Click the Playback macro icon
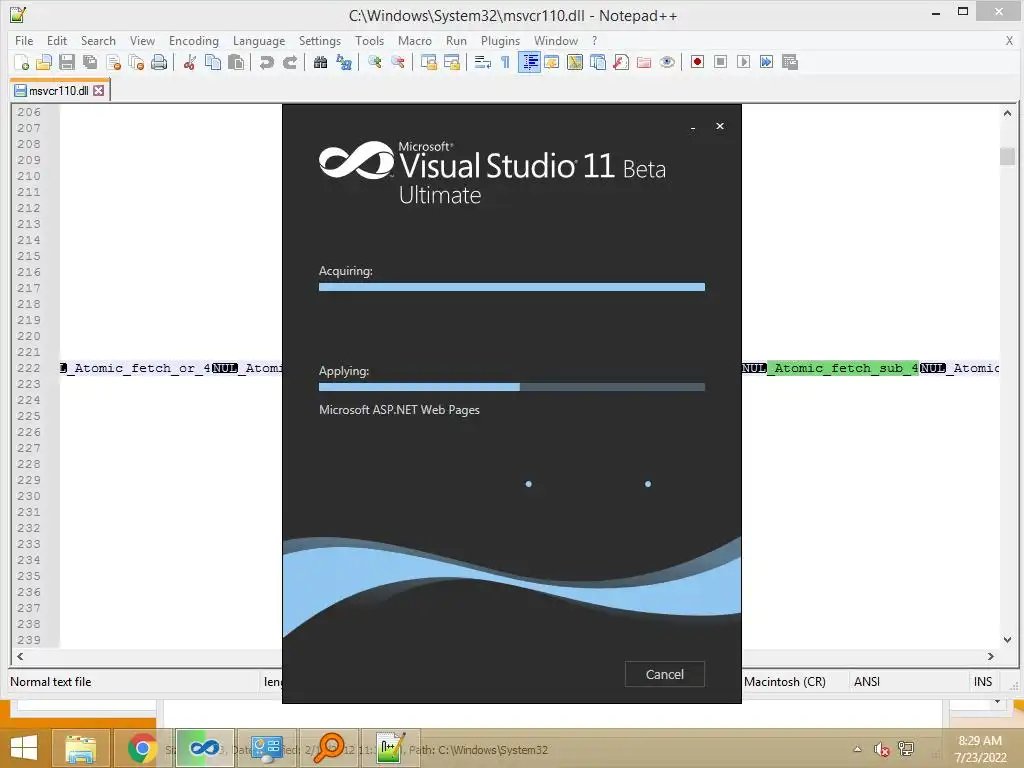This screenshot has width=1024, height=768. click(743, 62)
